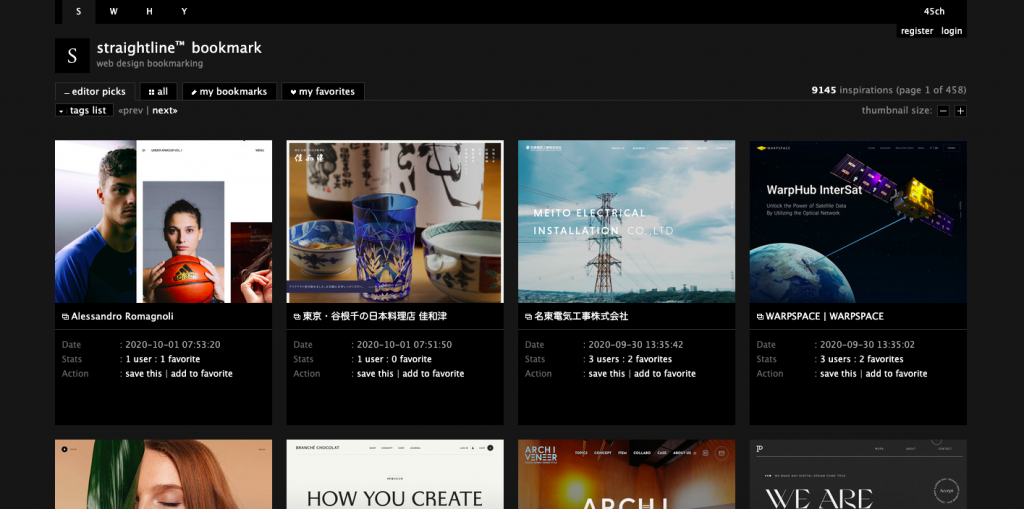Image resolution: width=1024 pixels, height=509 pixels.
Task: Open the Alessandro Romagnoli title link
Action: [x=122, y=316]
